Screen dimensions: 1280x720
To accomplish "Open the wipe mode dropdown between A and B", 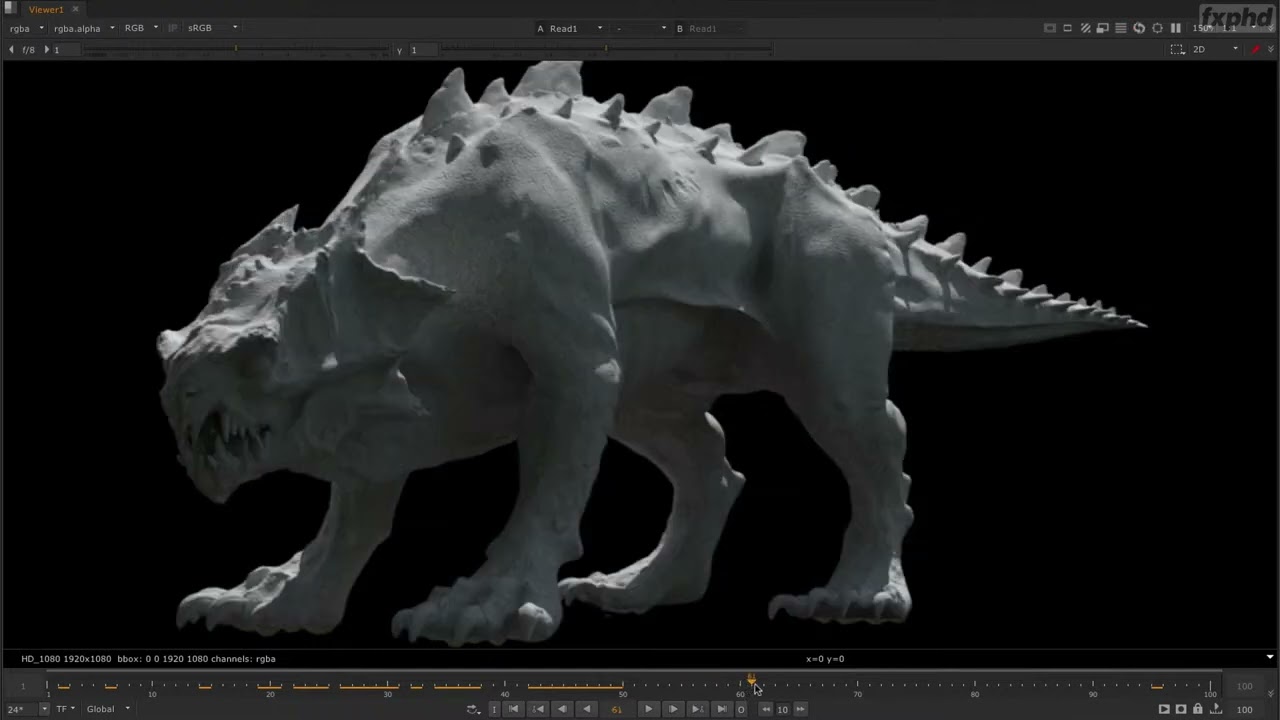I will click(x=641, y=28).
